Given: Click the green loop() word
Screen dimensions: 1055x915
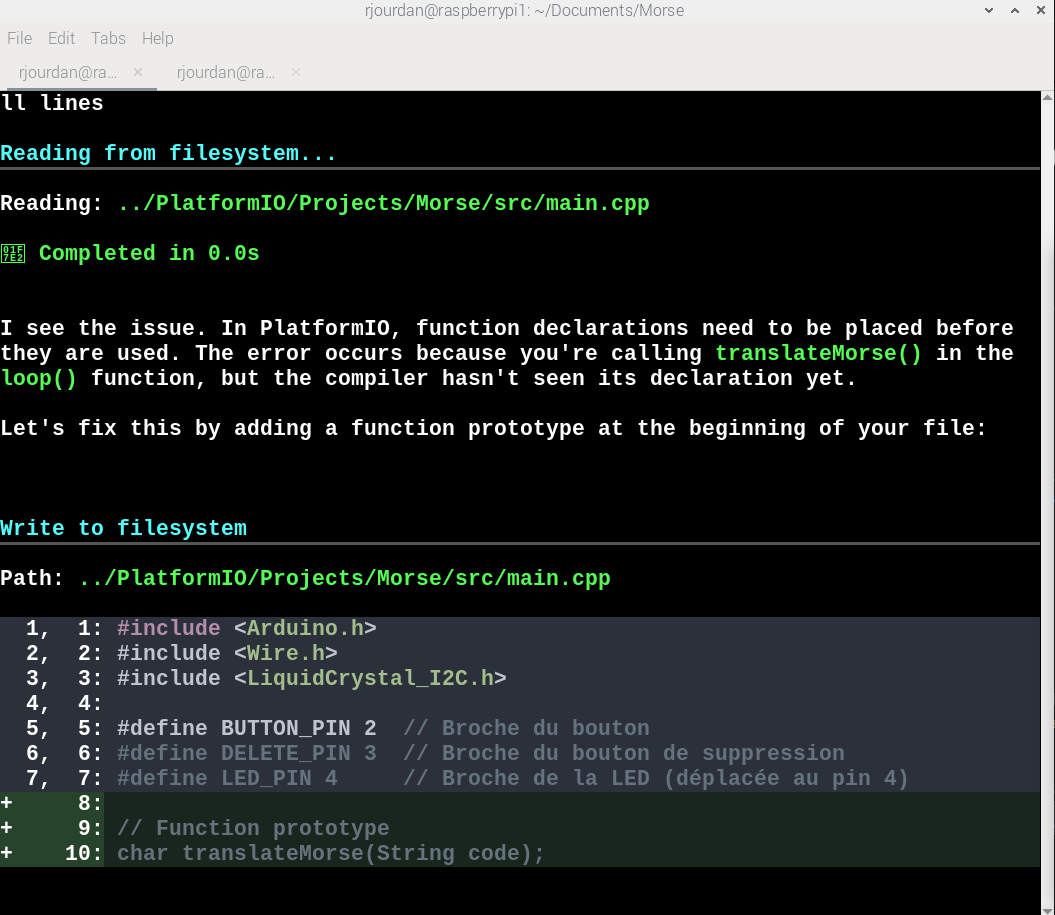Looking at the screenshot, I should tap(39, 378).
